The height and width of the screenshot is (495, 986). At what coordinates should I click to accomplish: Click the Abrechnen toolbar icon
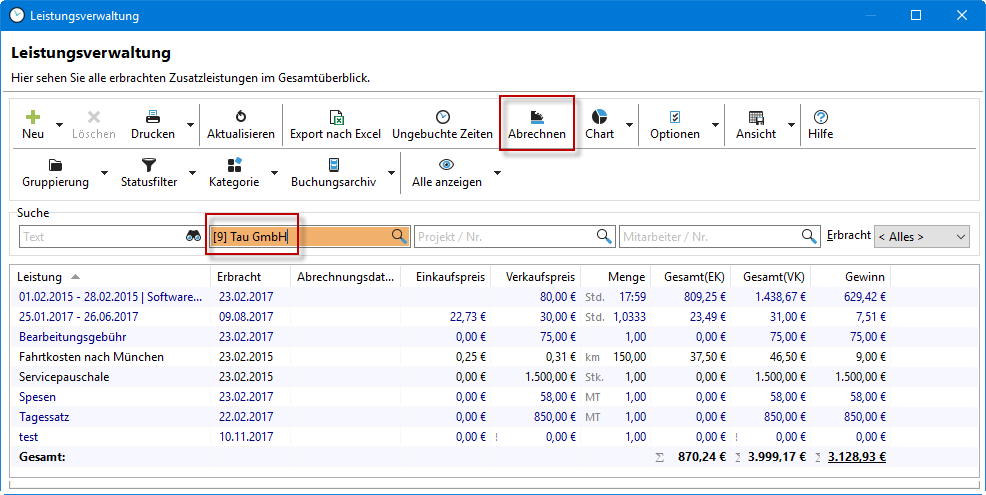pyautogui.click(x=537, y=116)
